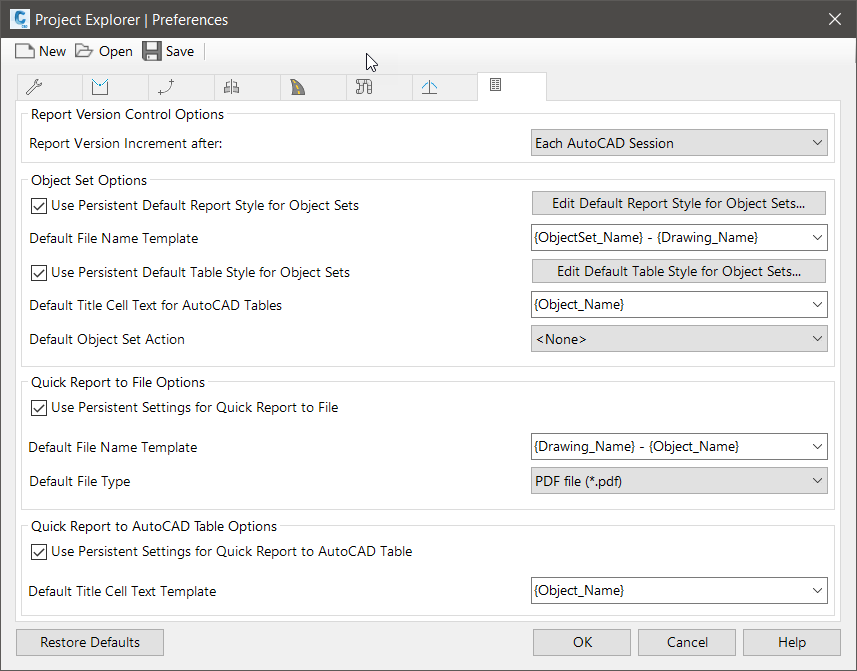Disable Persistent Settings for Quick Report to File
This screenshot has height=671, width=857.
pyautogui.click(x=39, y=408)
